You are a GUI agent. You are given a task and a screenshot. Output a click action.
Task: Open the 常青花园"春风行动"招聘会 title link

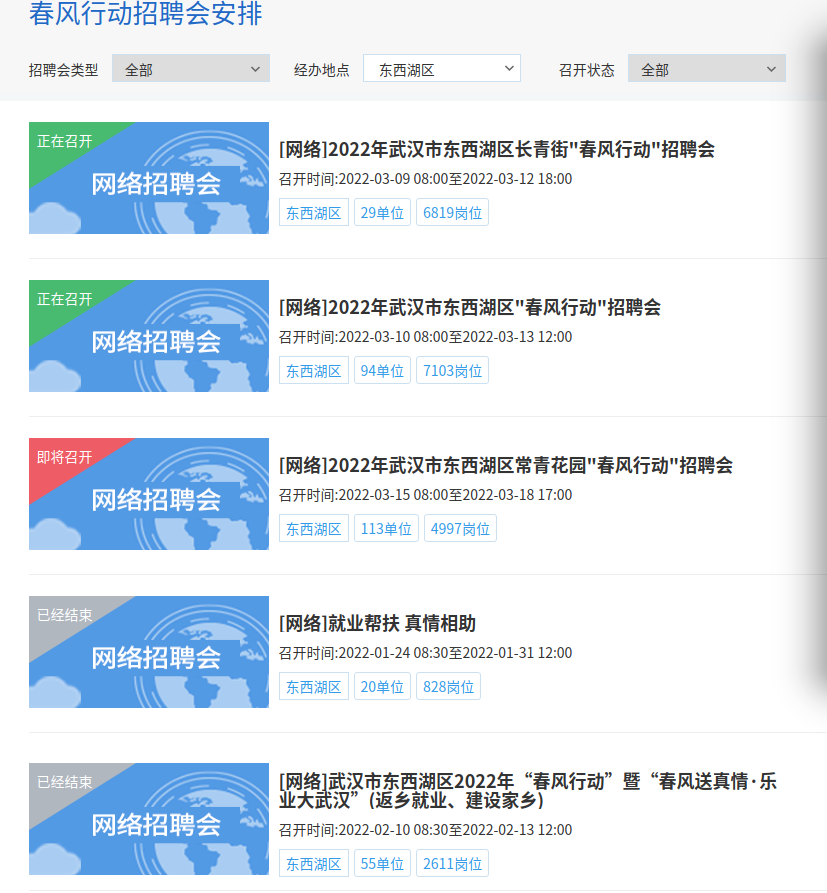[505, 466]
